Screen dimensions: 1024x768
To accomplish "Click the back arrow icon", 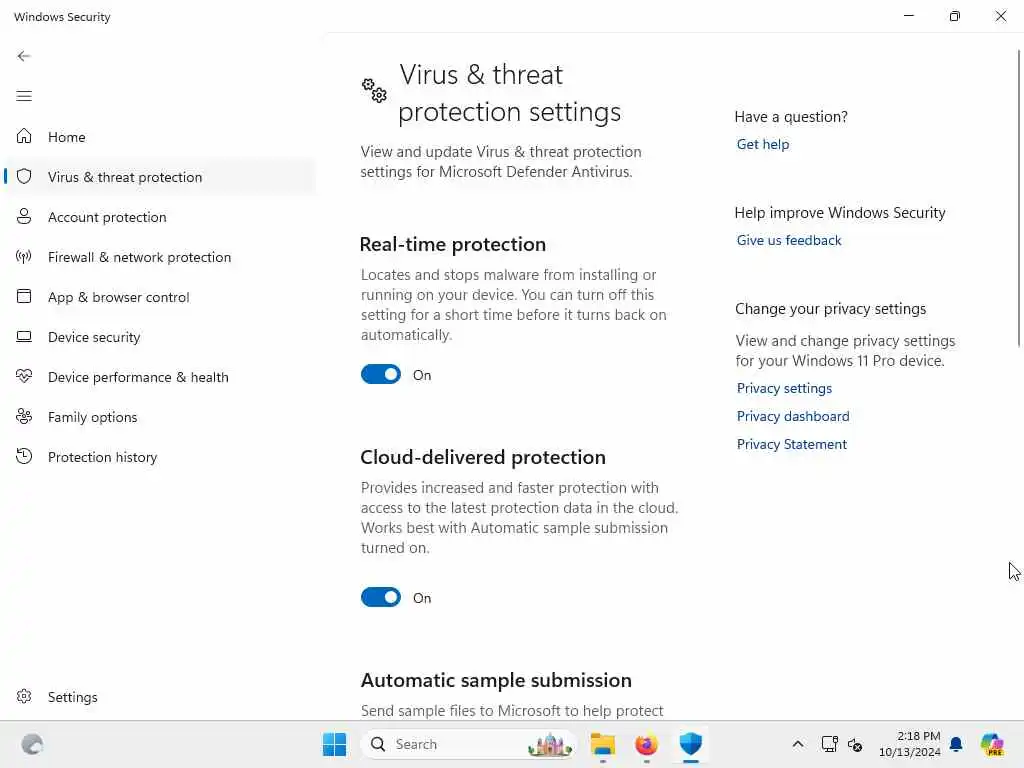I will [24, 56].
